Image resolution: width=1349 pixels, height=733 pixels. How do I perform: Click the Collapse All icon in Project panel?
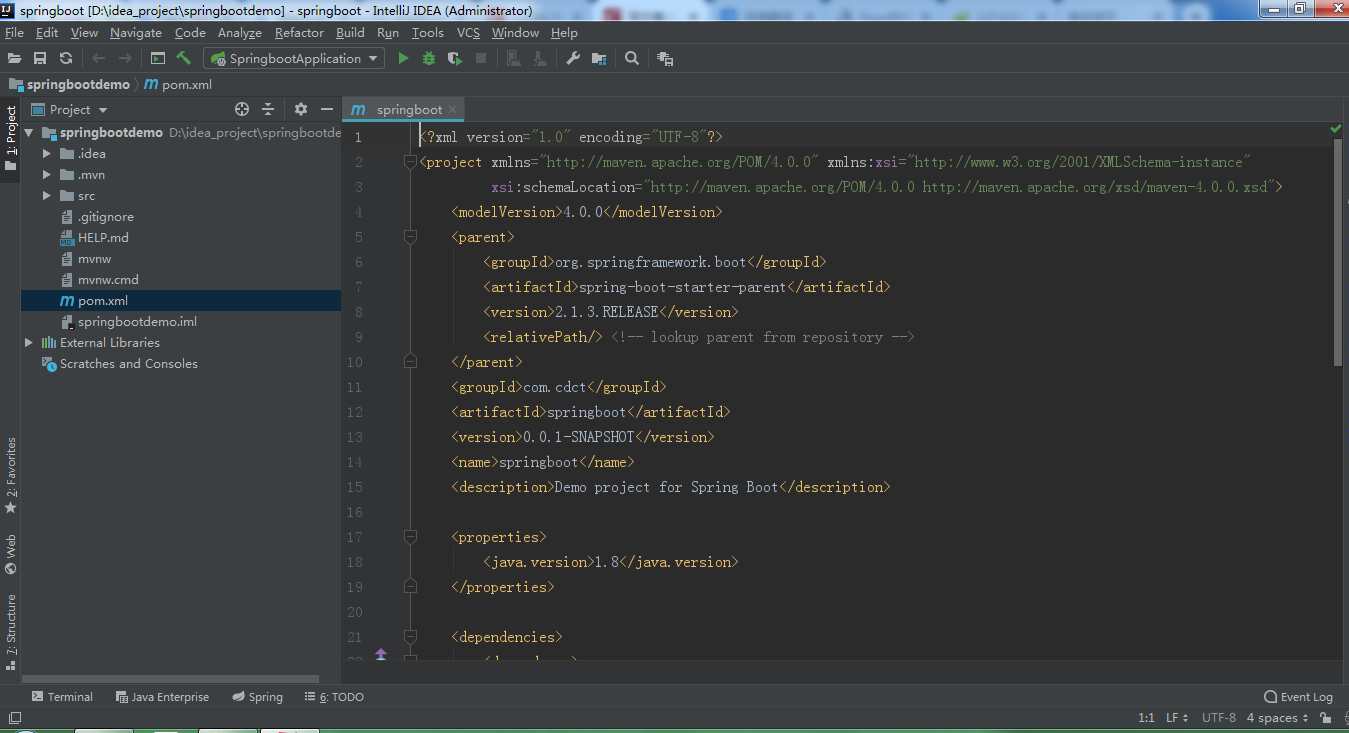click(268, 109)
